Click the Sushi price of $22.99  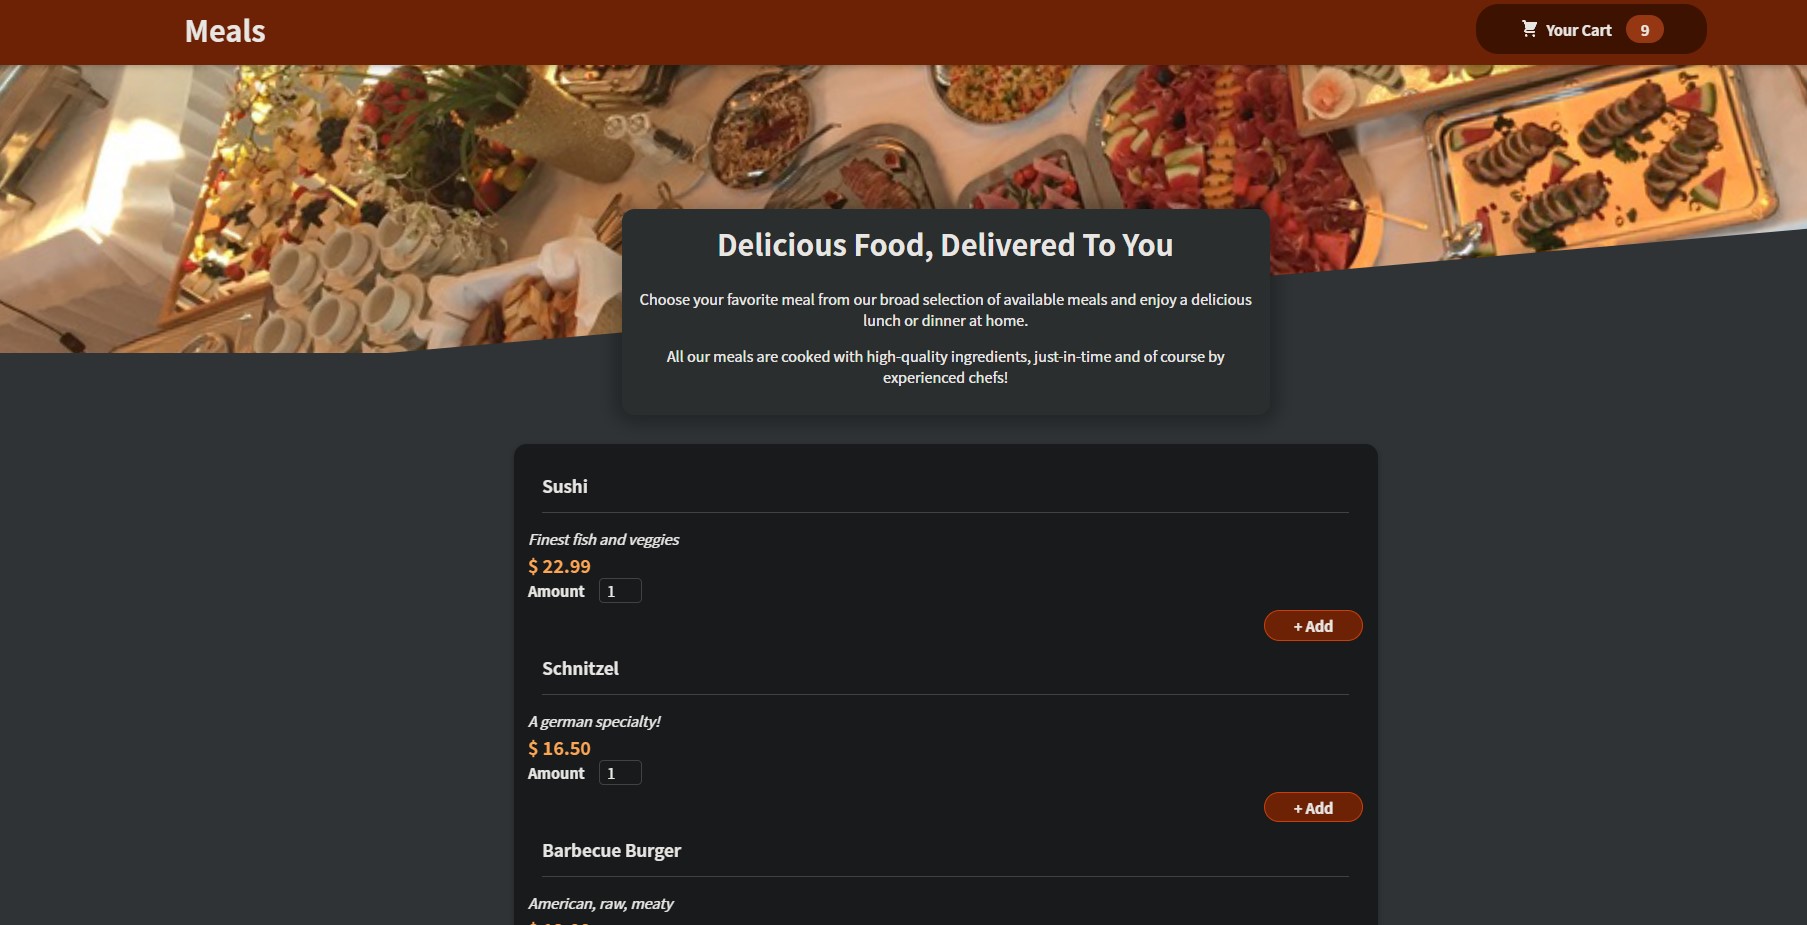pos(559,566)
